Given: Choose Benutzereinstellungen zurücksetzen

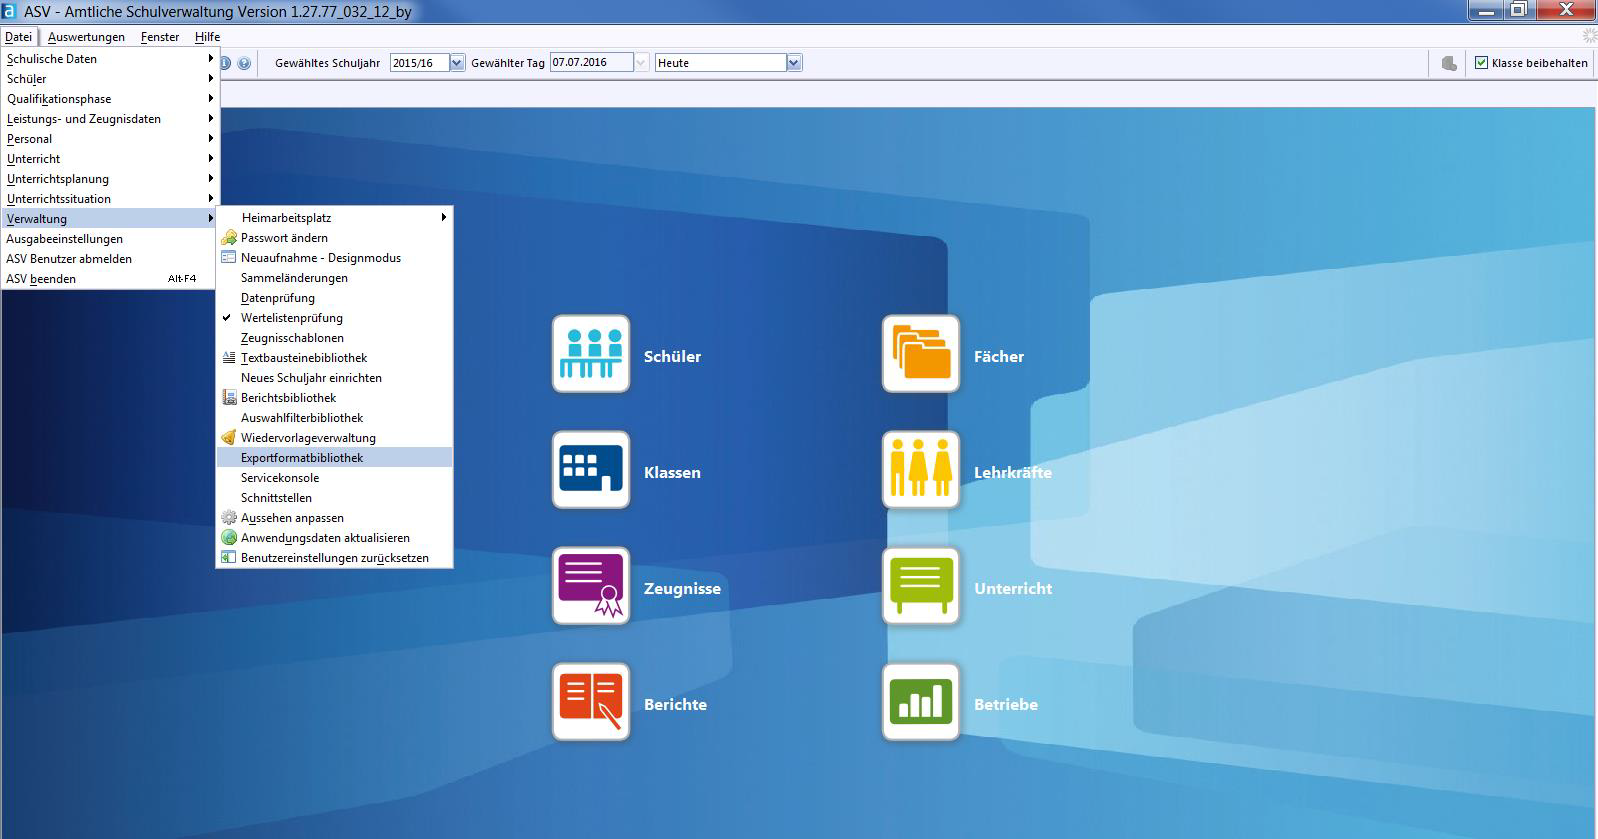Looking at the screenshot, I should (334, 558).
